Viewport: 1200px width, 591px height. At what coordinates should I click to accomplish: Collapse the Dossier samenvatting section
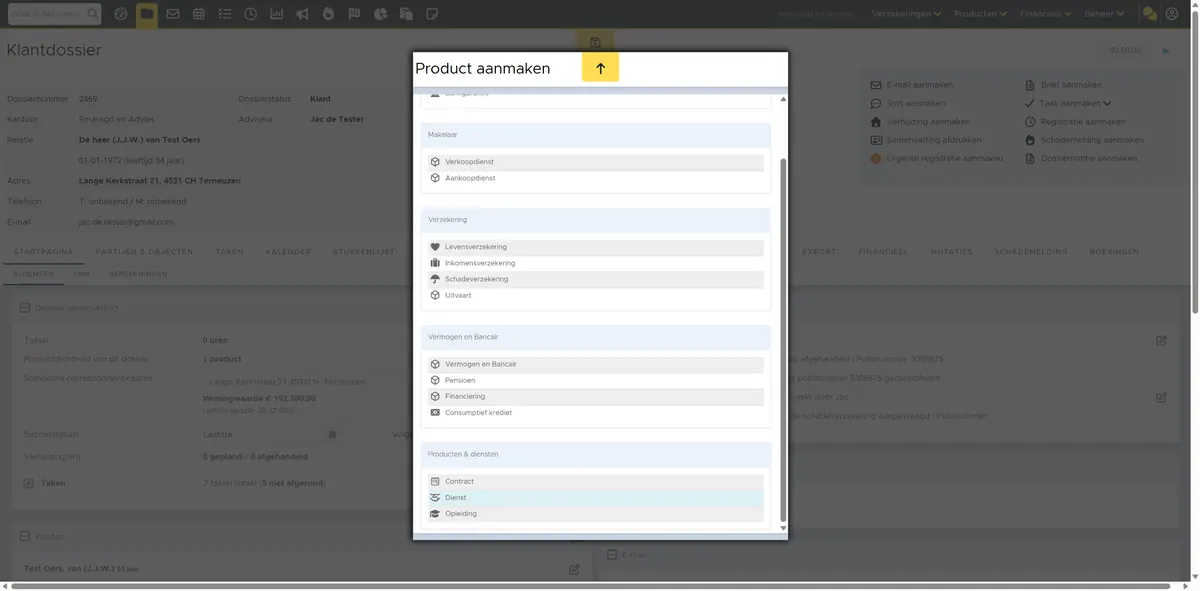[25, 308]
